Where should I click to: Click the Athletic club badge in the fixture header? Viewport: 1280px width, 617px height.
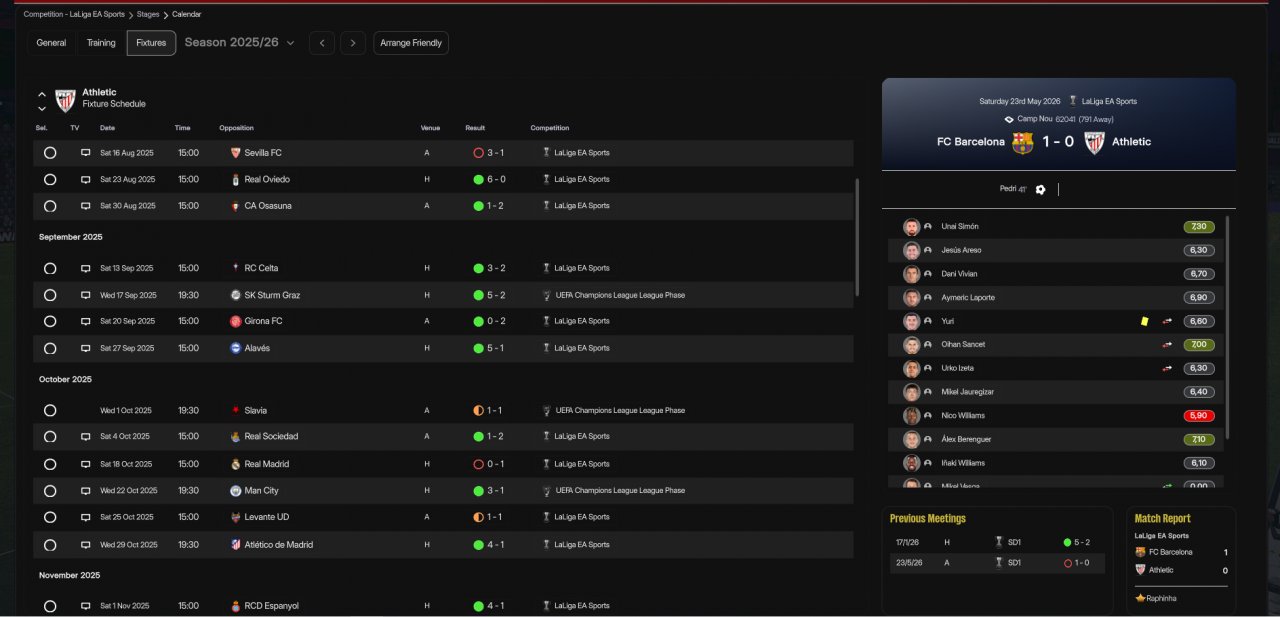(65, 100)
